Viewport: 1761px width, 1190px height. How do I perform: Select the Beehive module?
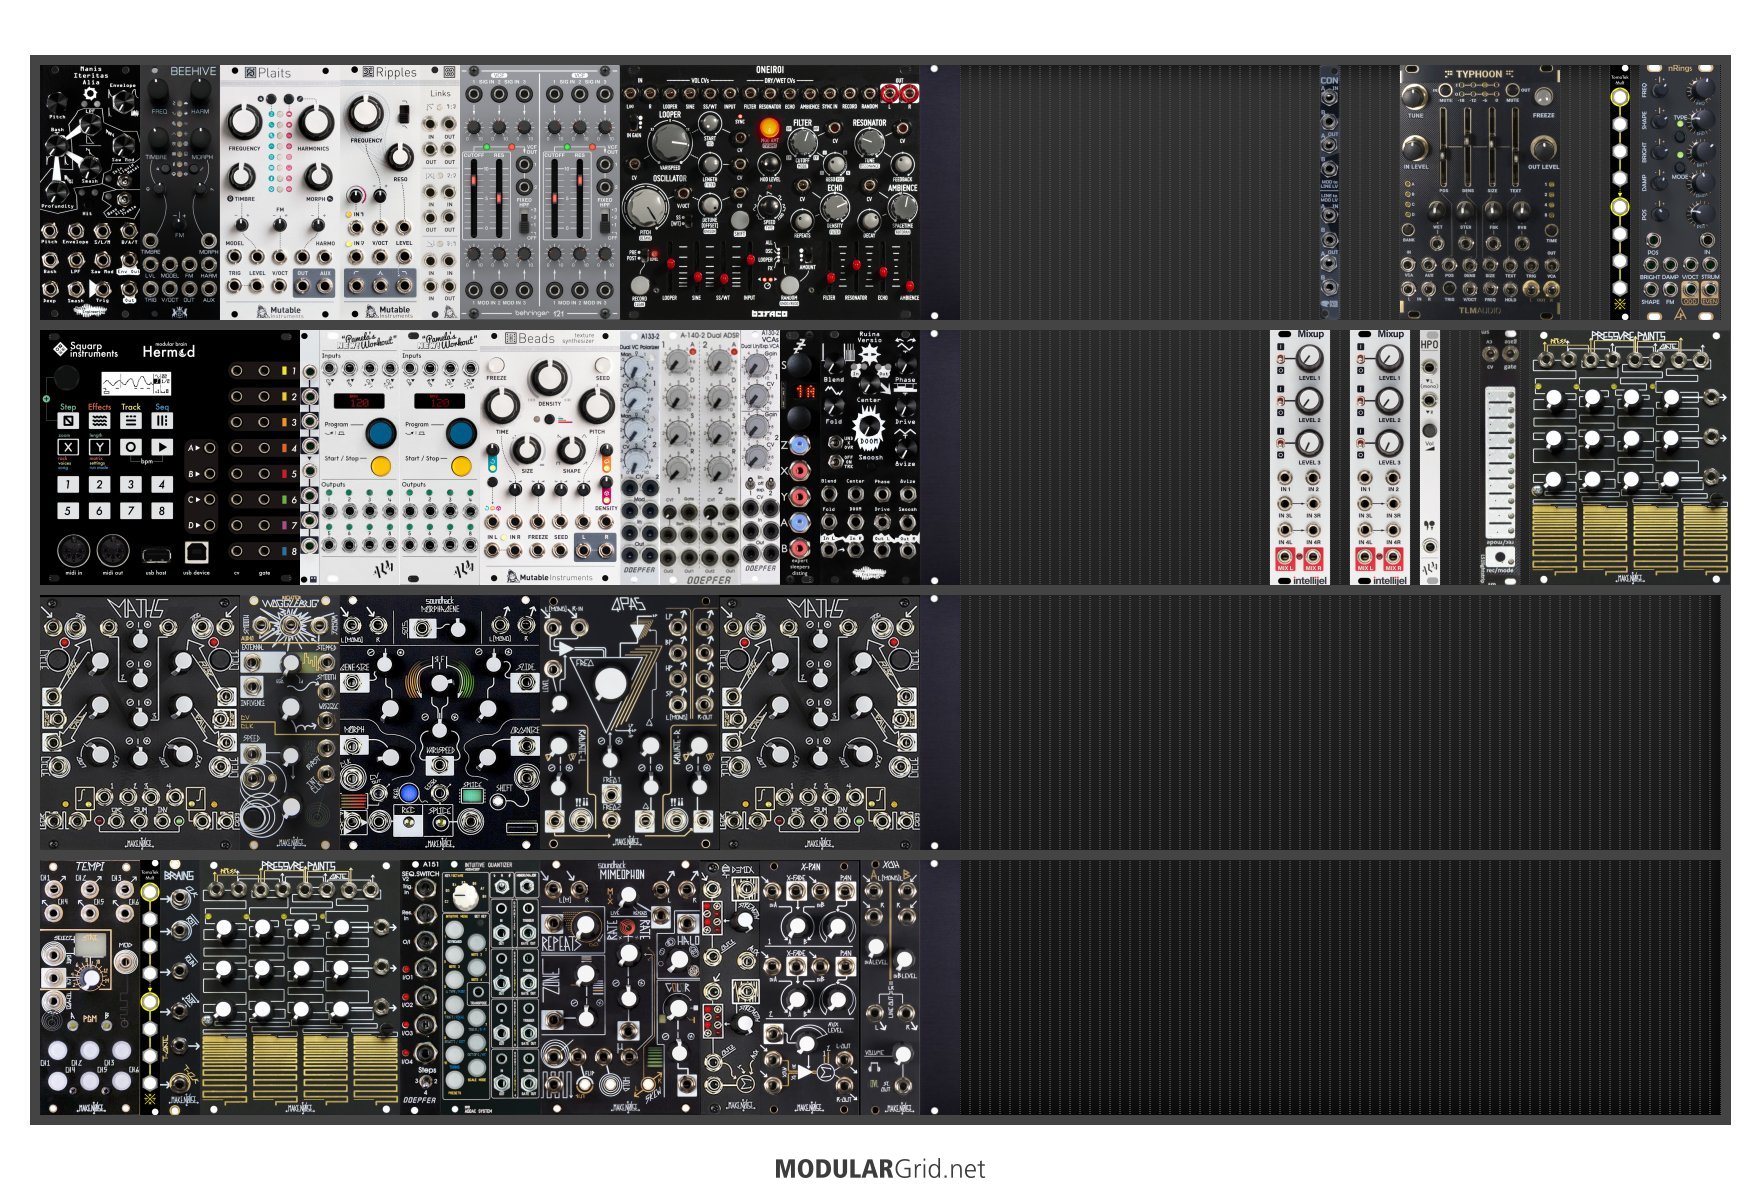tap(180, 193)
